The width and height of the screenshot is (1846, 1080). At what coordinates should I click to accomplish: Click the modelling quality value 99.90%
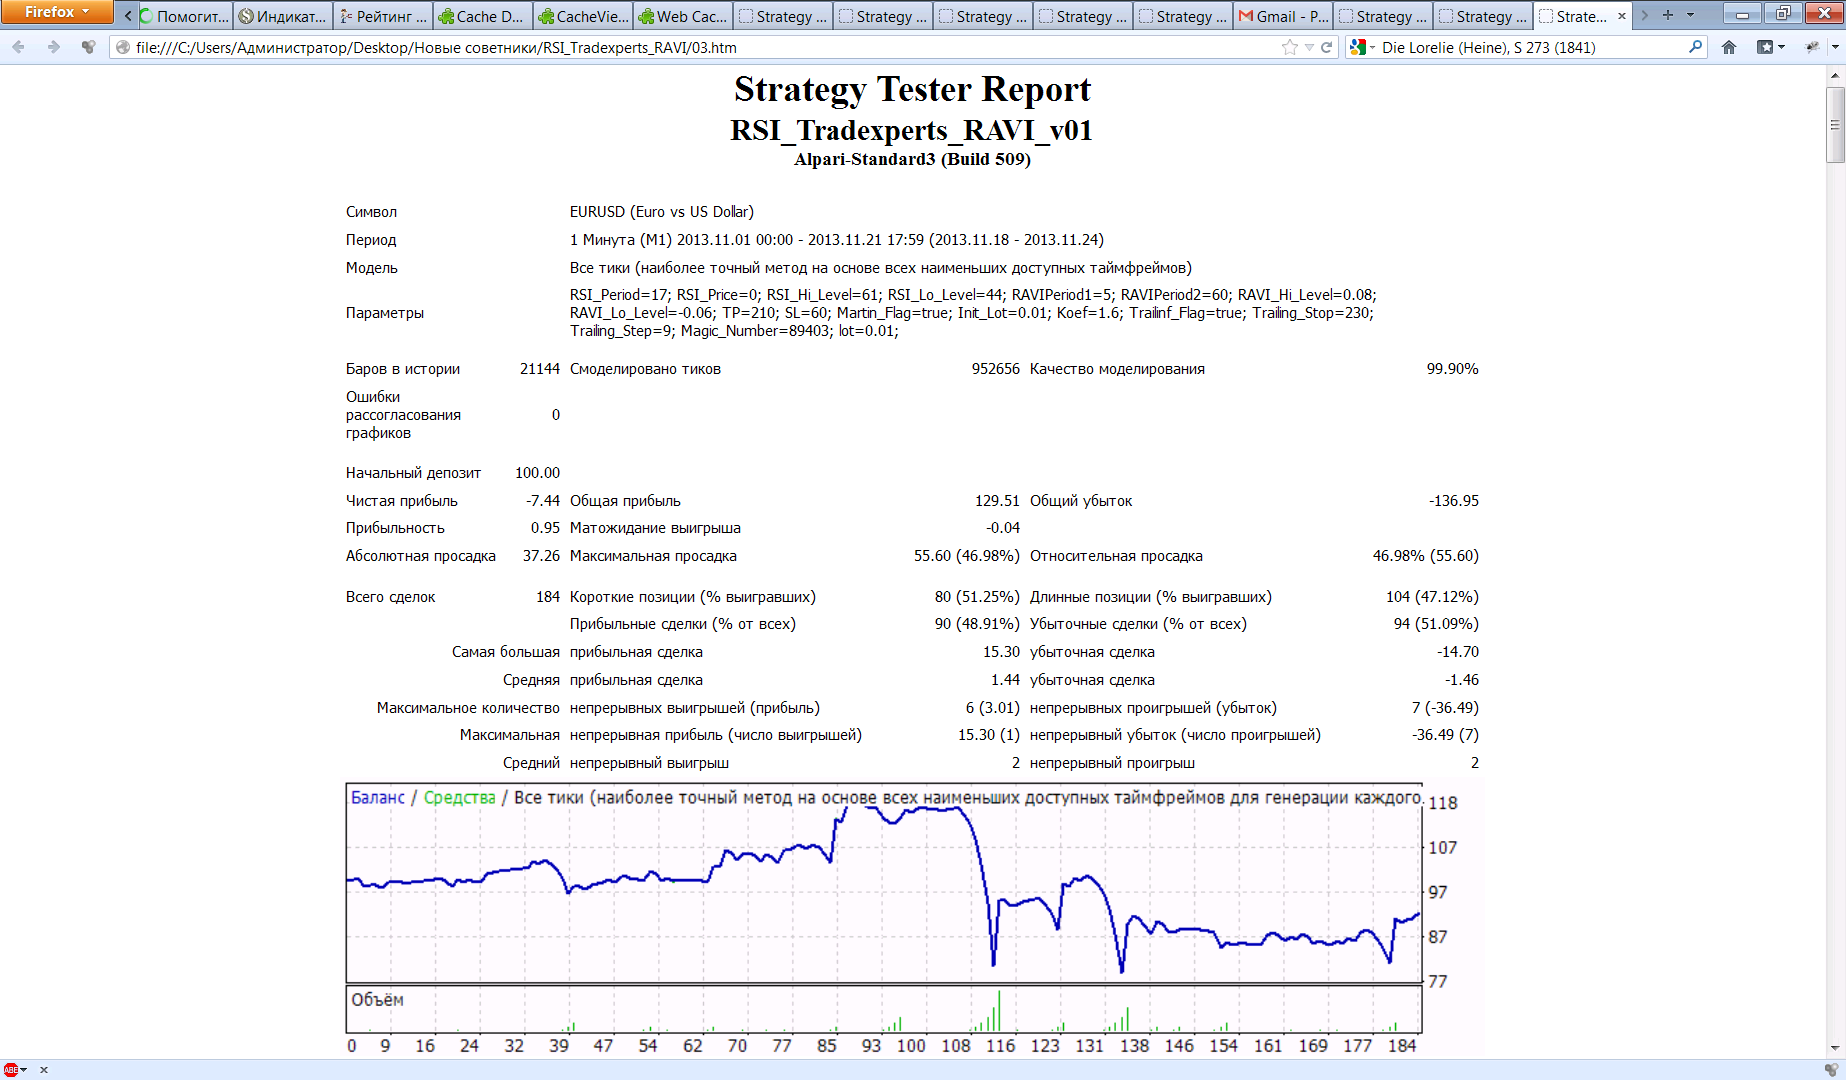point(1452,369)
